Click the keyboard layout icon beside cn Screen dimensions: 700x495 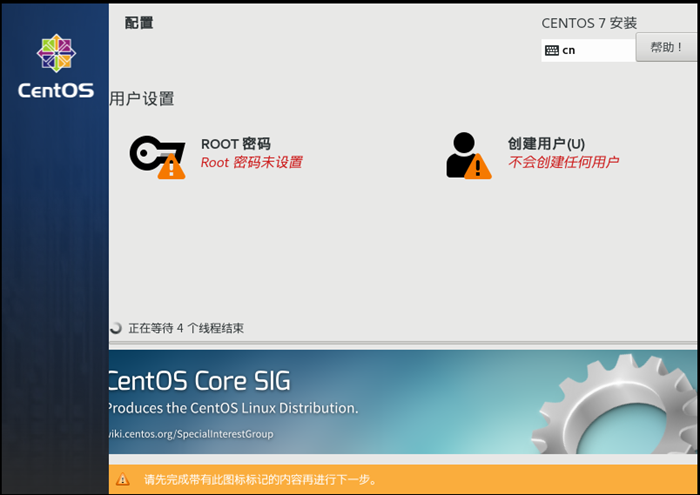552,50
